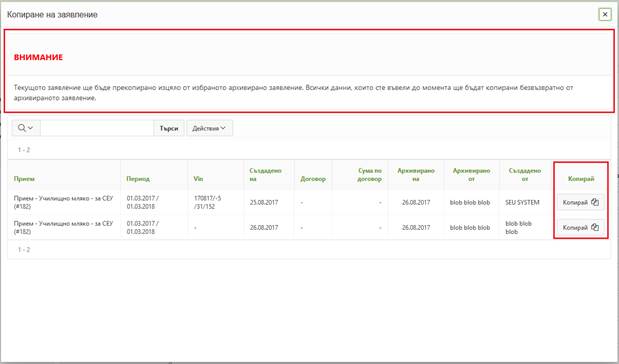Viewport: 619px width, 364px height.
Task: Select the Vin value 170817/-5/31/152
Action: click(x=208, y=202)
